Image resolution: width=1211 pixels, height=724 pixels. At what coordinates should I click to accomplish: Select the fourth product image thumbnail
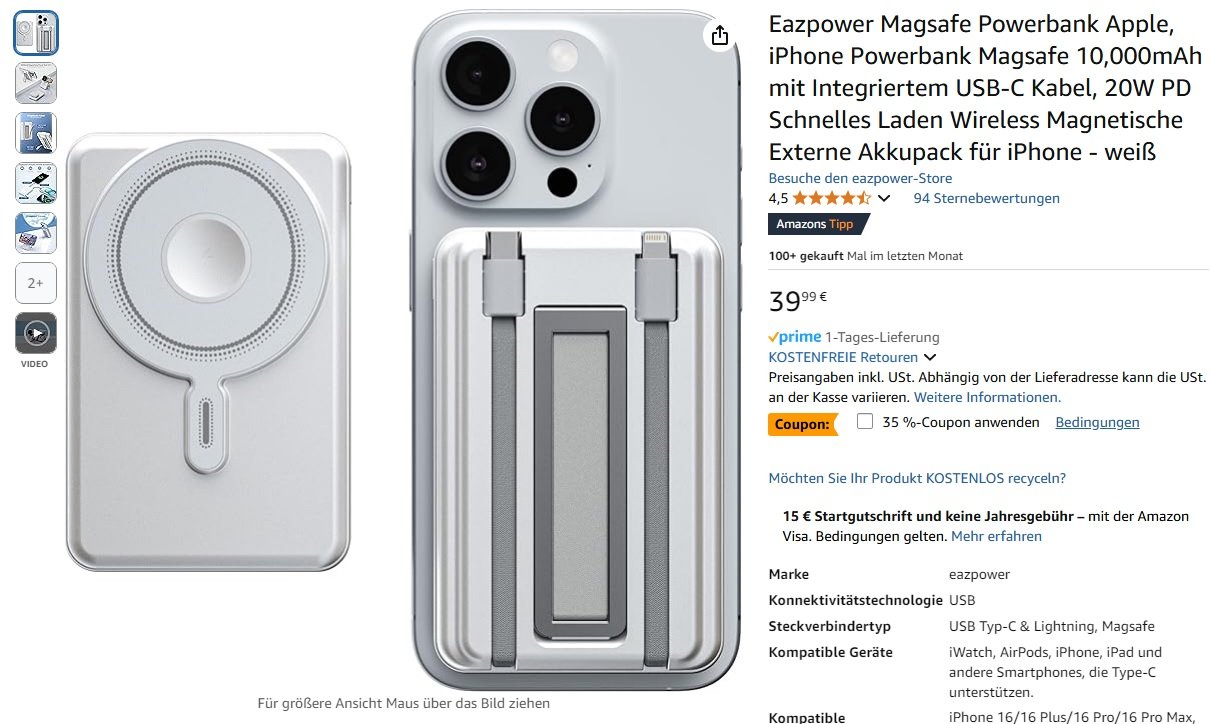(x=36, y=183)
